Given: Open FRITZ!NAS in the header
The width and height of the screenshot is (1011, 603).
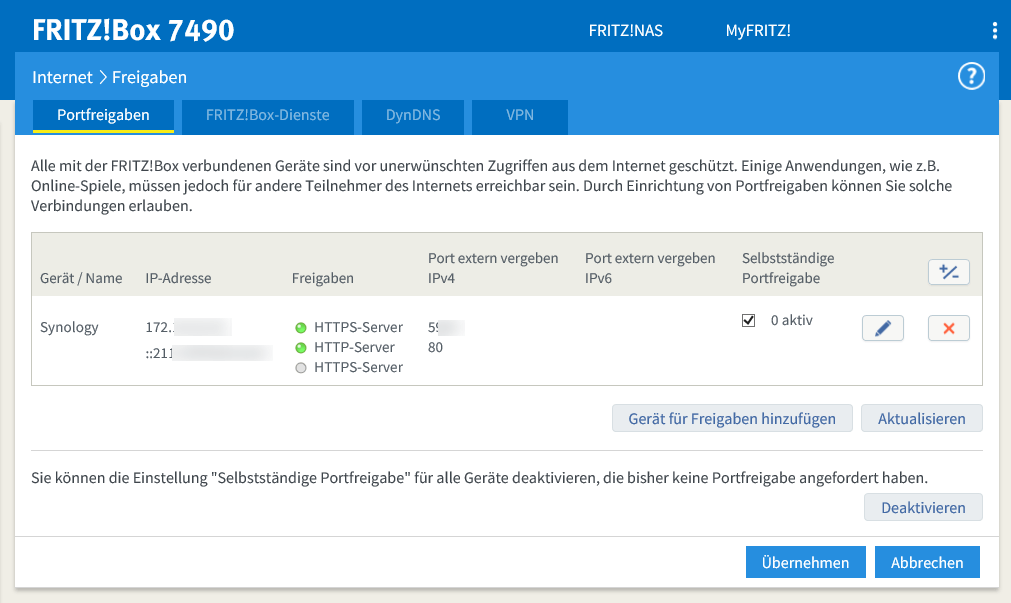Looking at the screenshot, I should point(625,30).
